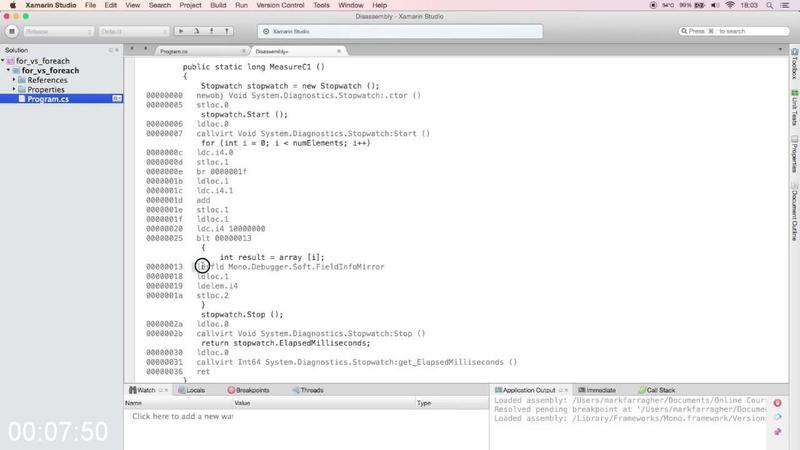Open the Build menu

click(218, 5)
